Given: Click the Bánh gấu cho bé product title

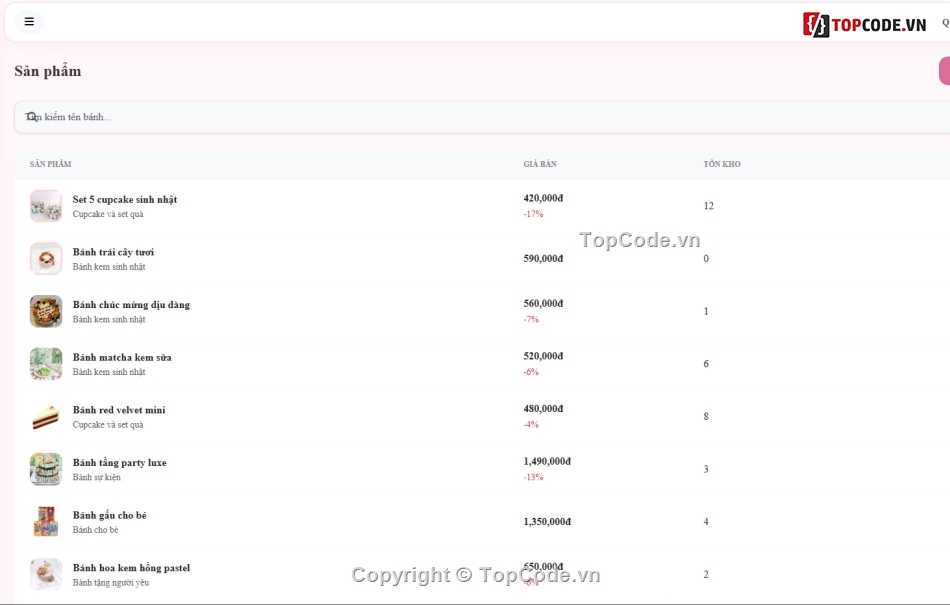Looking at the screenshot, I should pos(110,515).
